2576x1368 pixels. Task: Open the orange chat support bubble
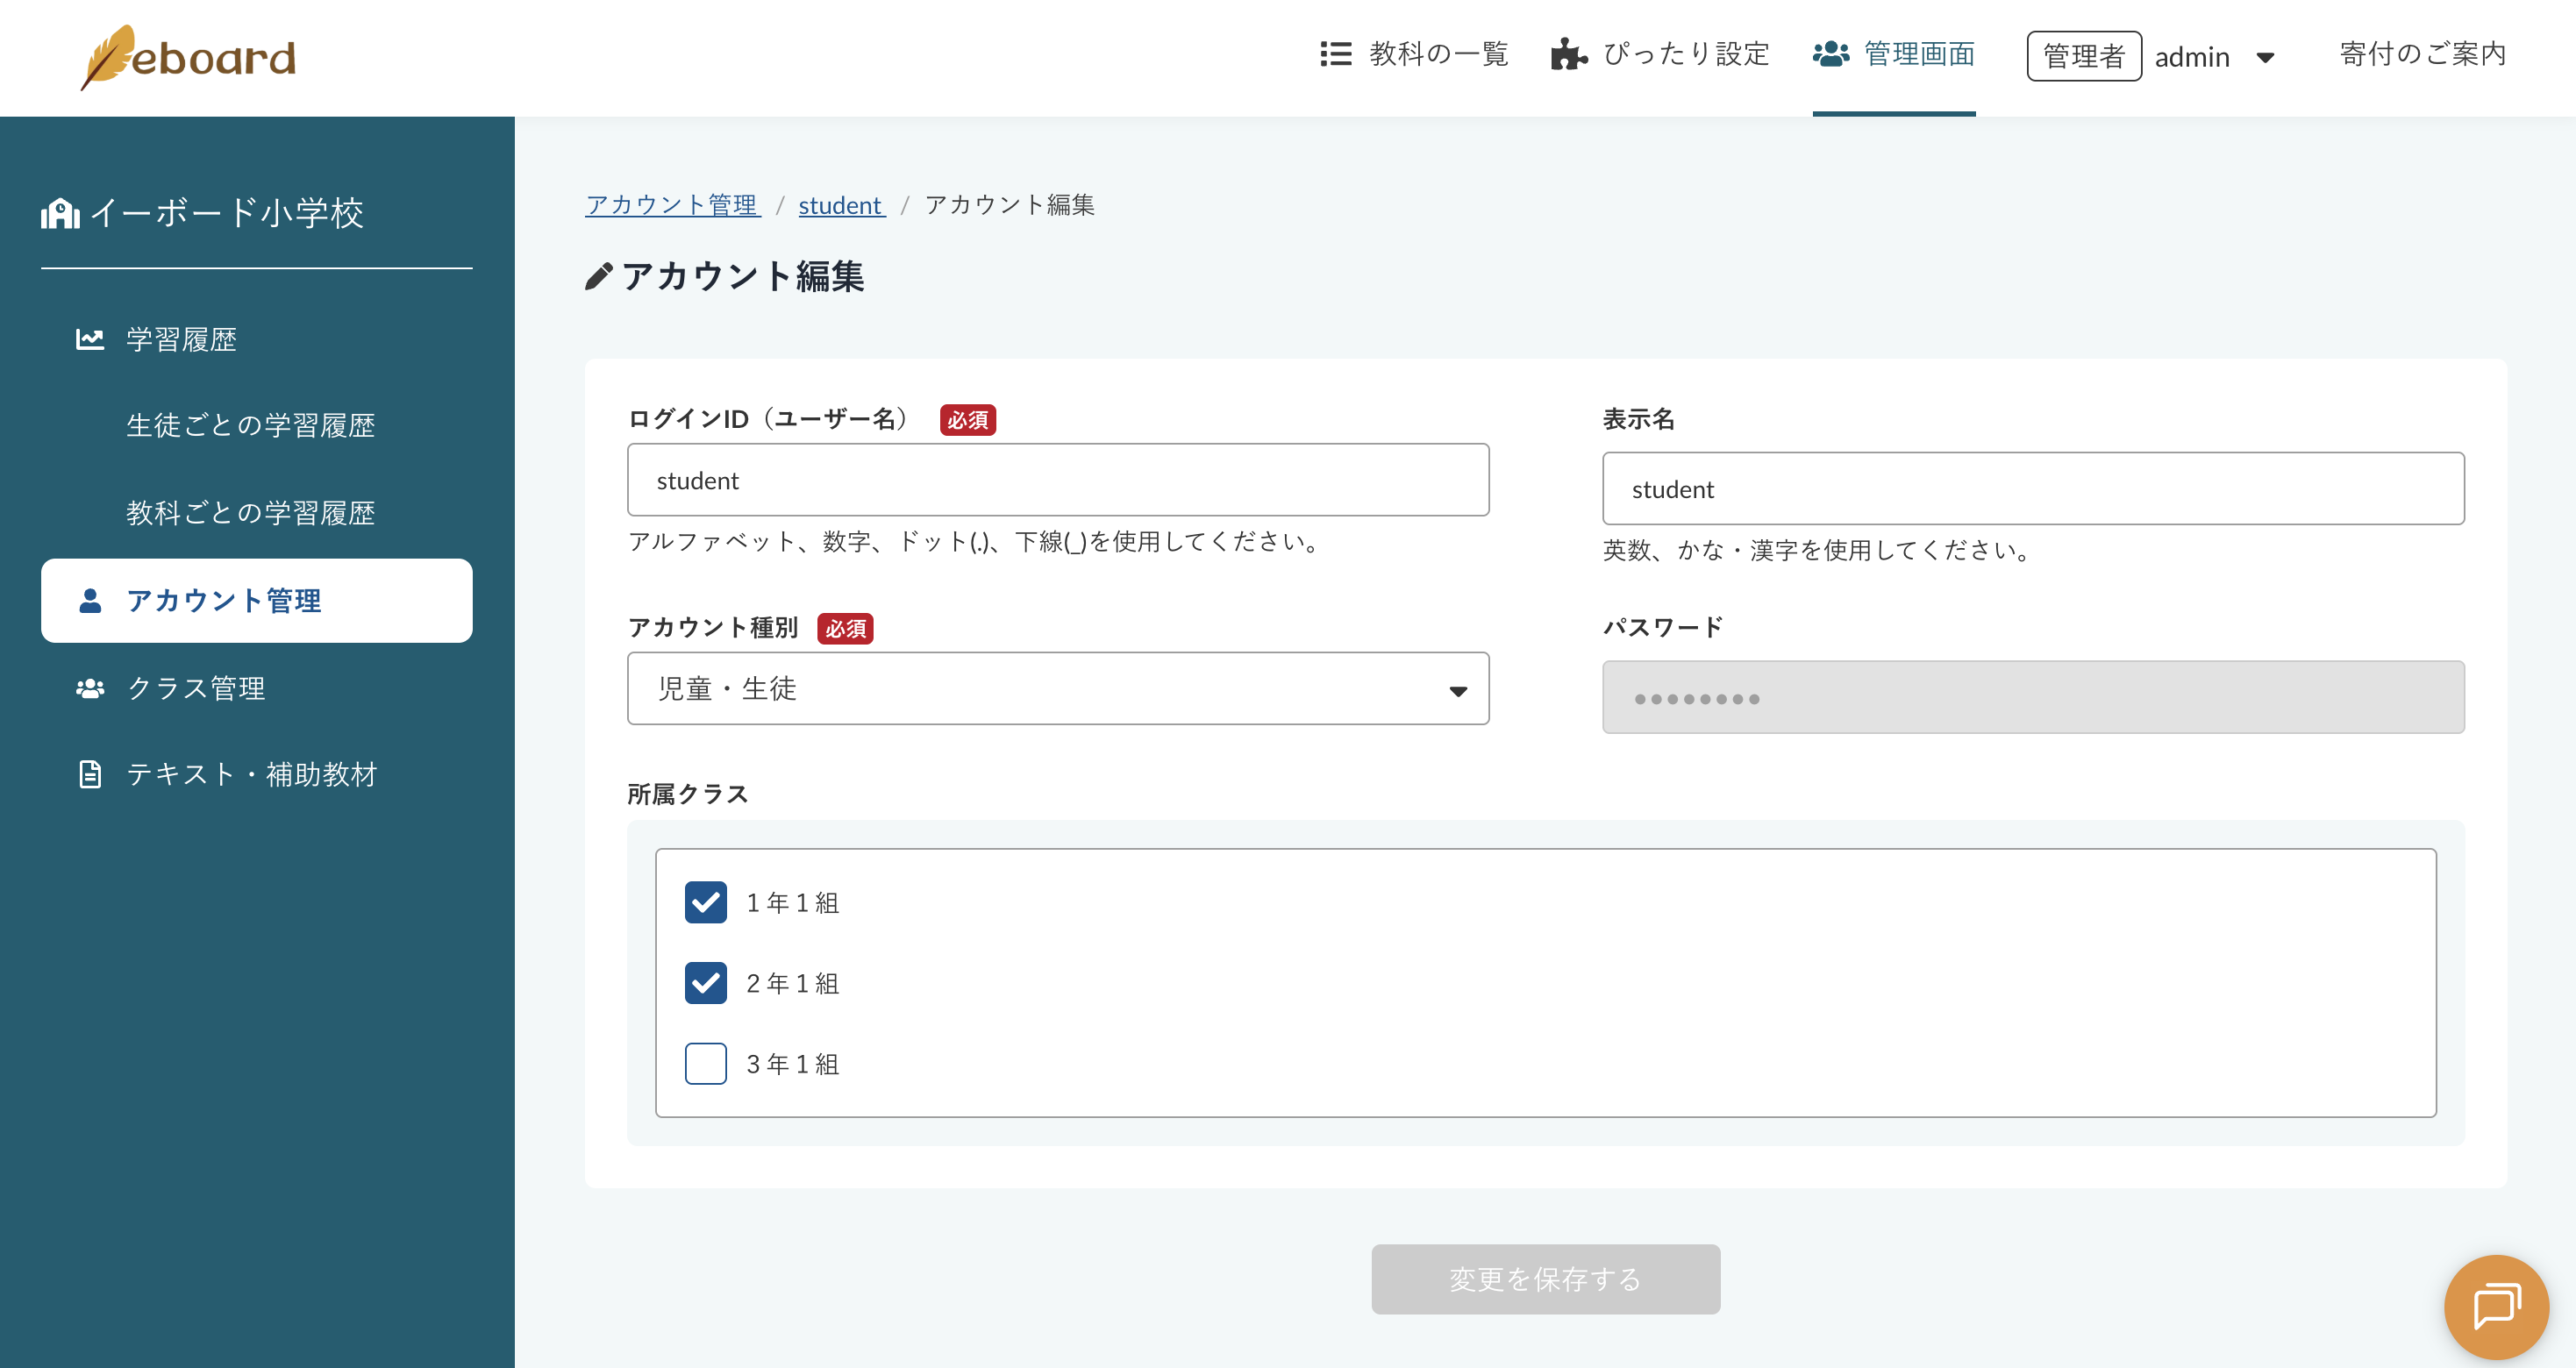2496,1306
